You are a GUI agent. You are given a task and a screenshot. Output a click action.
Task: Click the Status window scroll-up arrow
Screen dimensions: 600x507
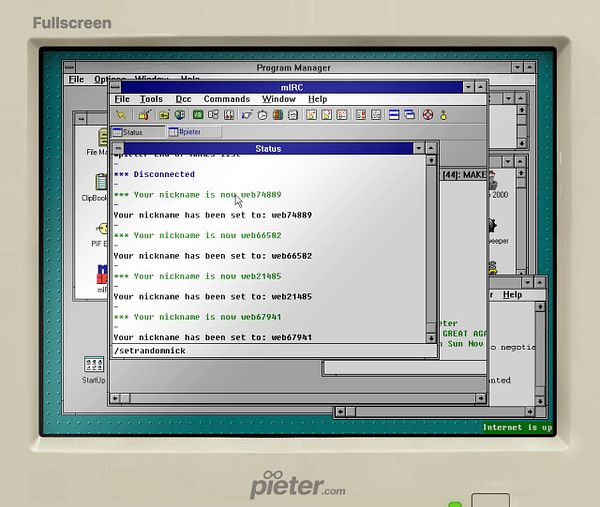[431, 160]
